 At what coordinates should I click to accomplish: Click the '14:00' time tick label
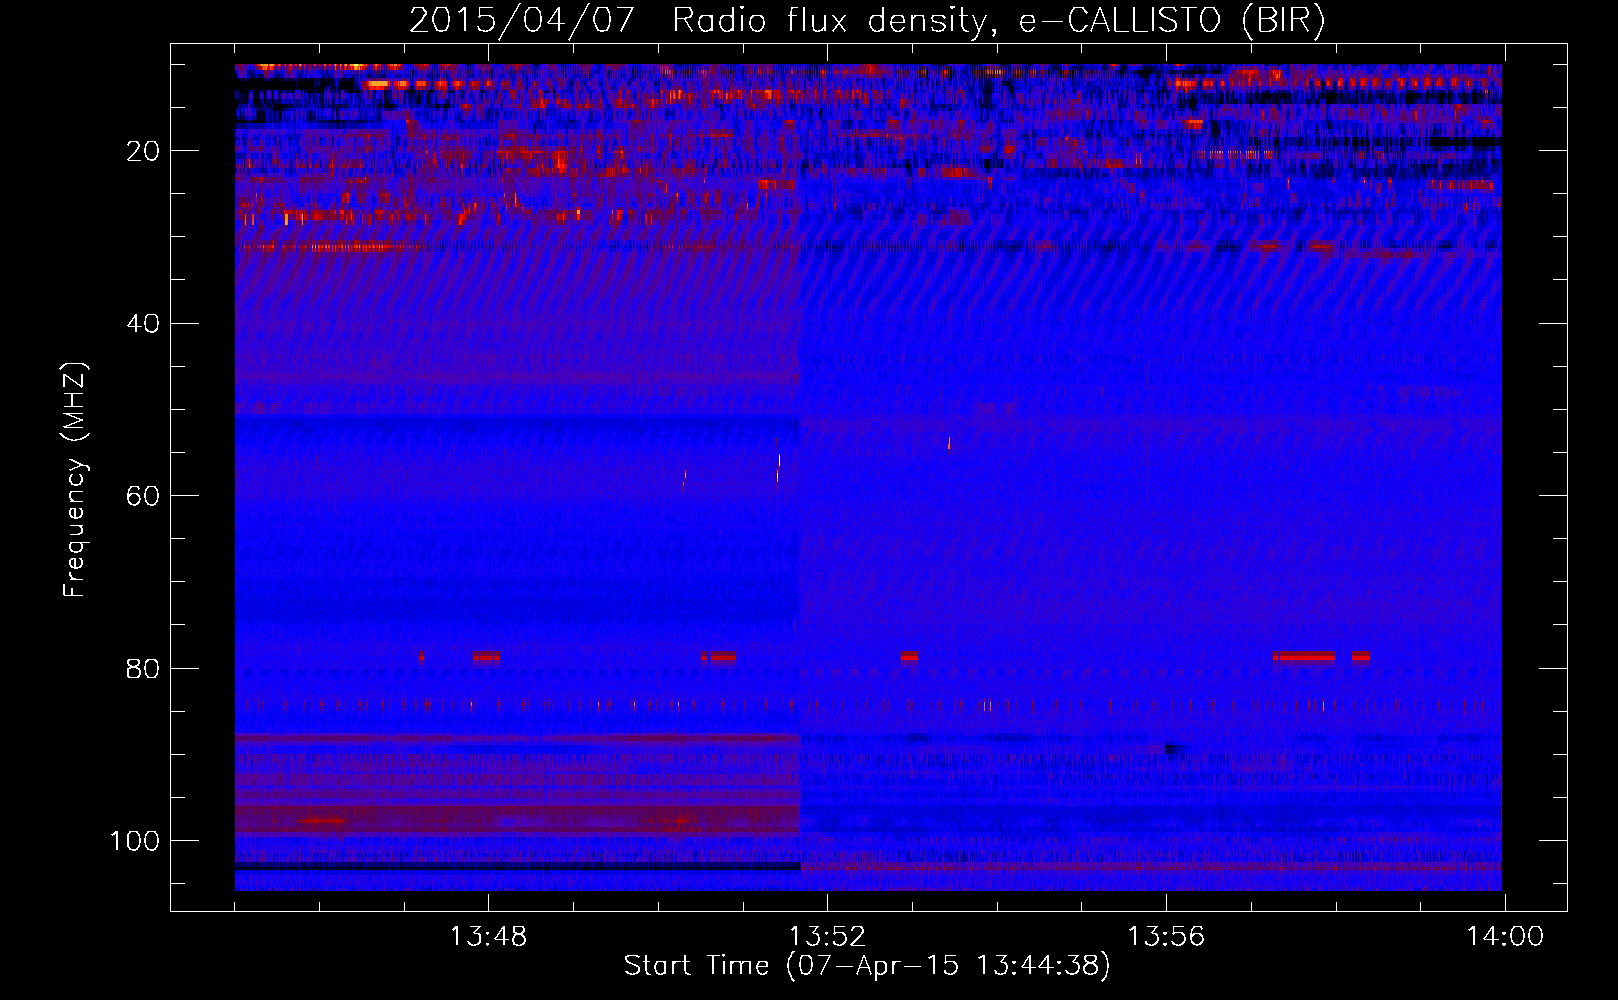point(1505,937)
